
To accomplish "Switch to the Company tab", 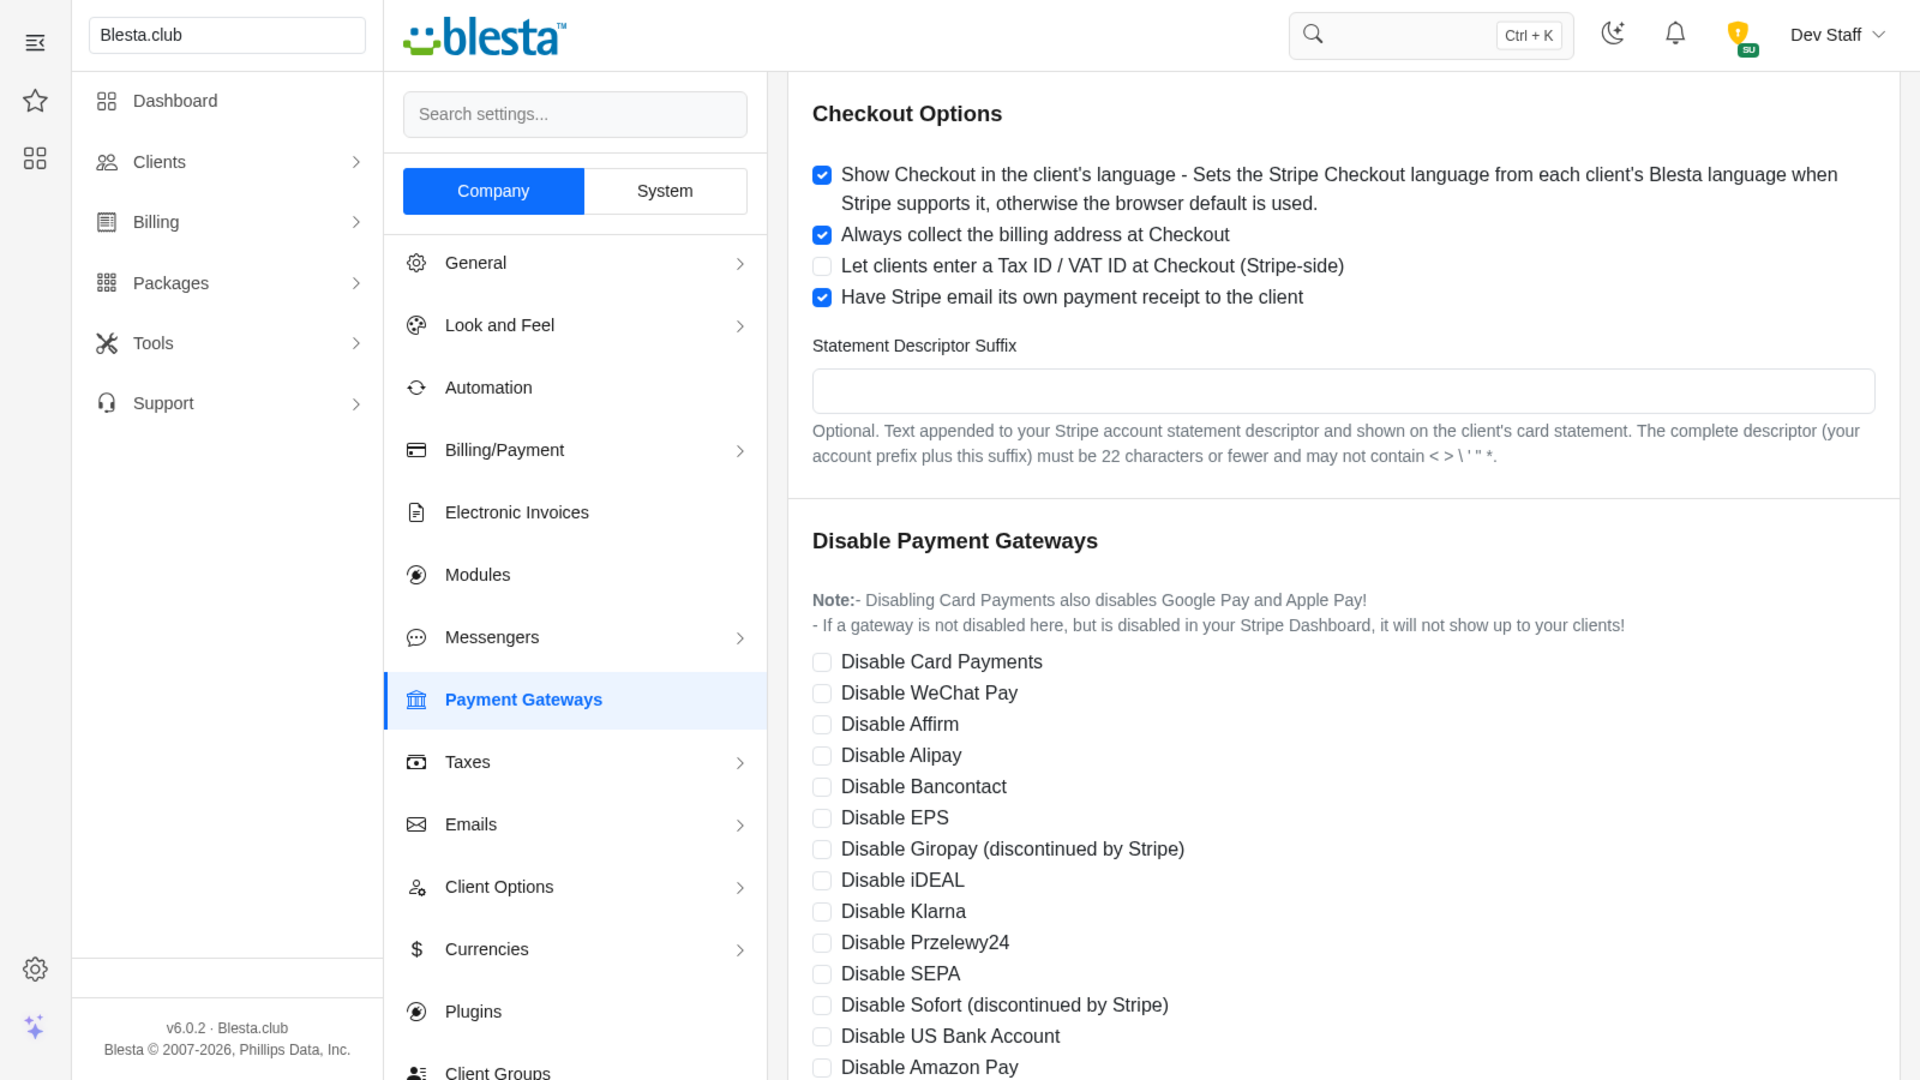I will pyautogui.click(x=493, y=191).
